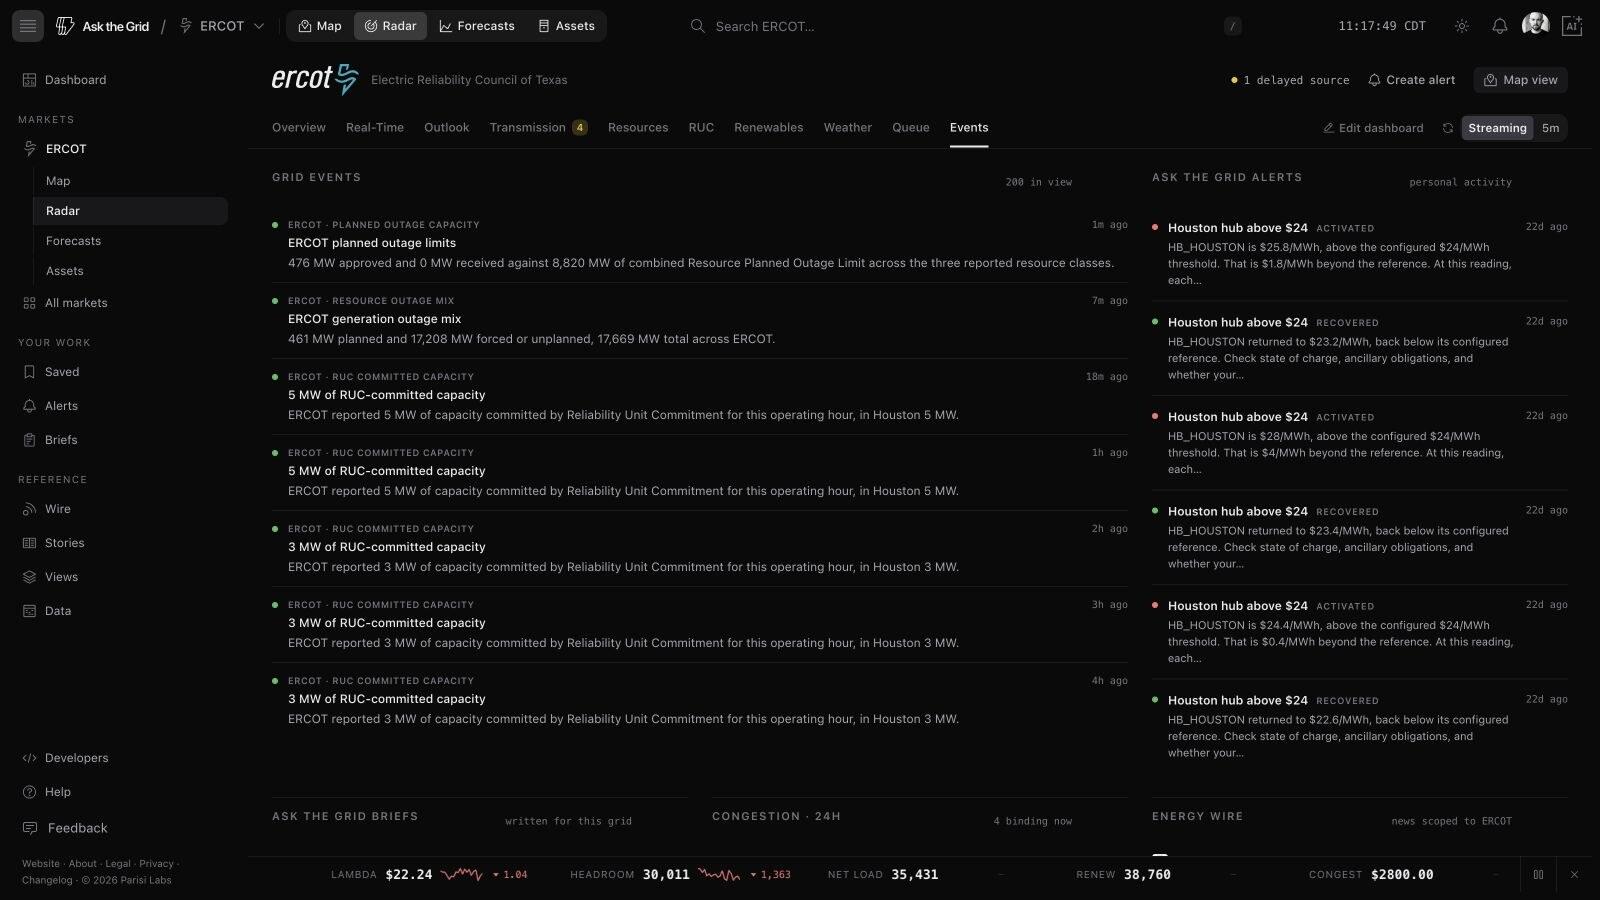Open the AI assistant panel icon
1600x900 pixels.
(x=1572, y=26)
